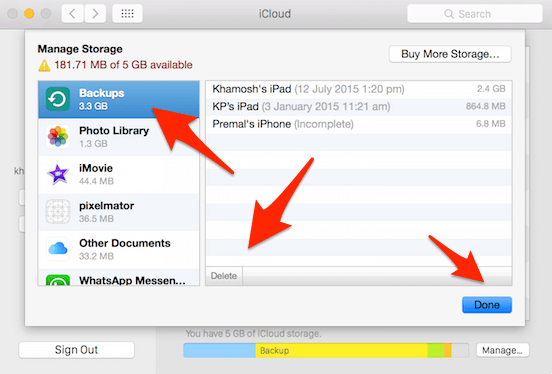This screenshot has width=552, height=374.
Task: Click the iMovie star icon
Action: click(58, 174)
